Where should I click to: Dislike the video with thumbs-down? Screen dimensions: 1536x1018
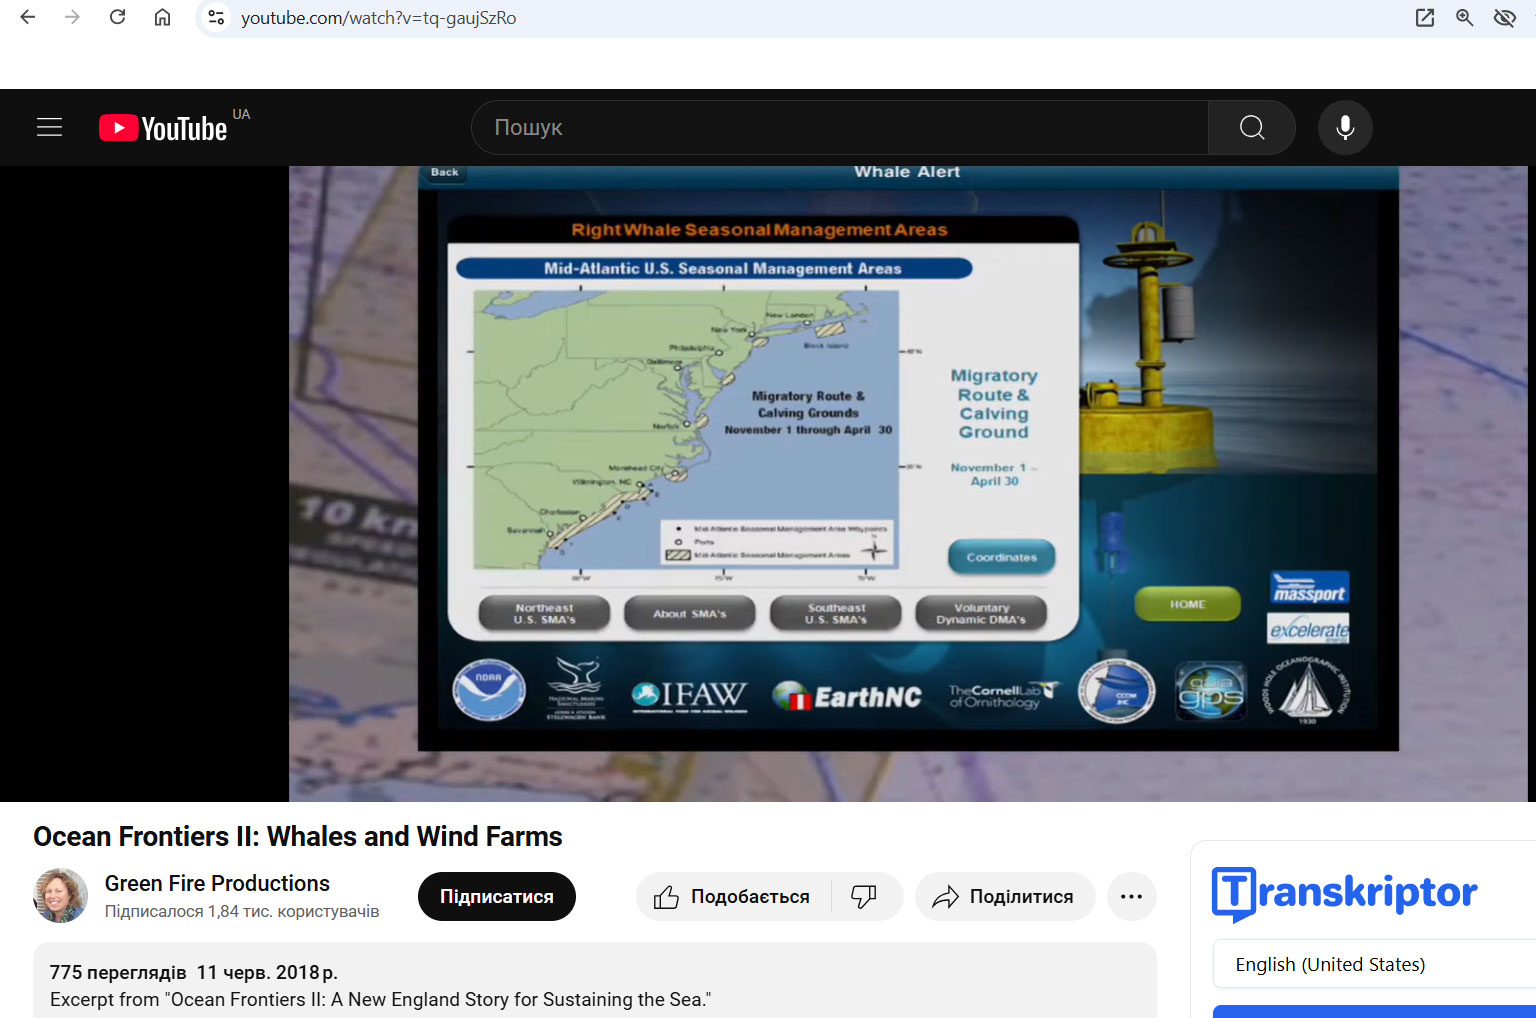coord(864,896)
